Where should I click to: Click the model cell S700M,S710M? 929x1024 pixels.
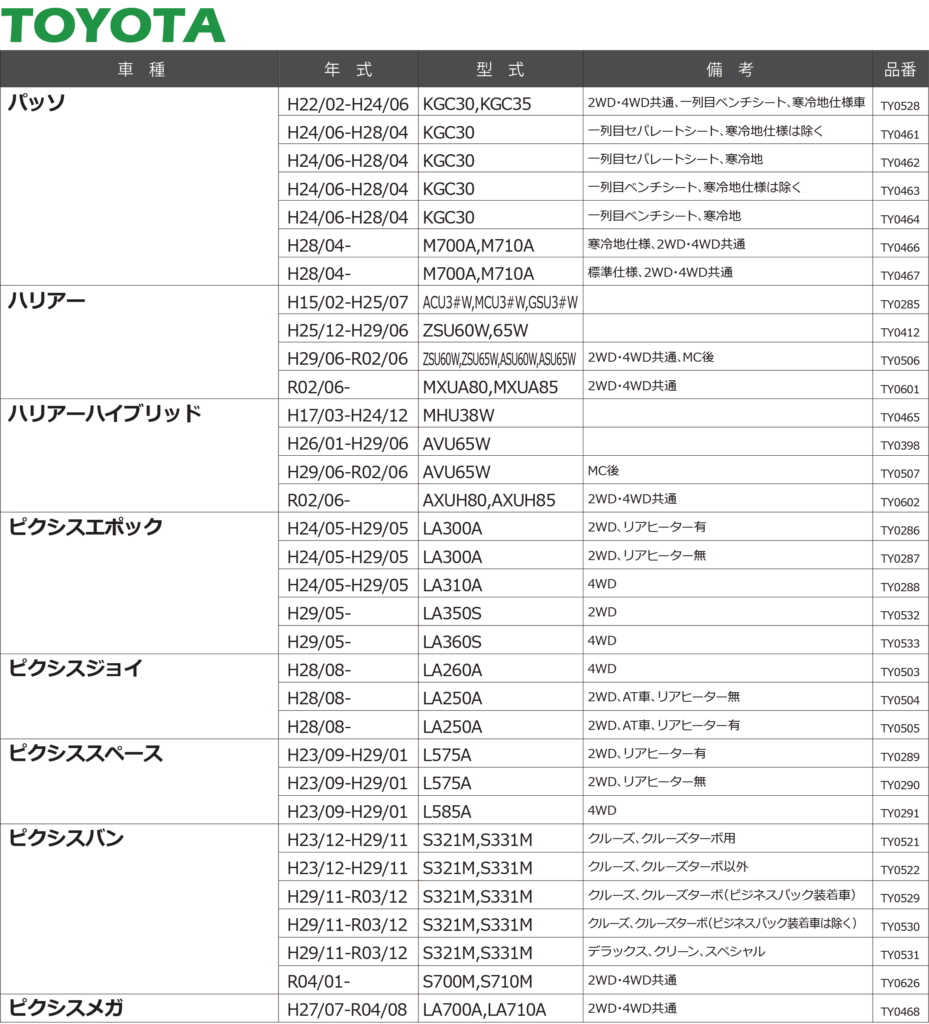tap(478, 981)
